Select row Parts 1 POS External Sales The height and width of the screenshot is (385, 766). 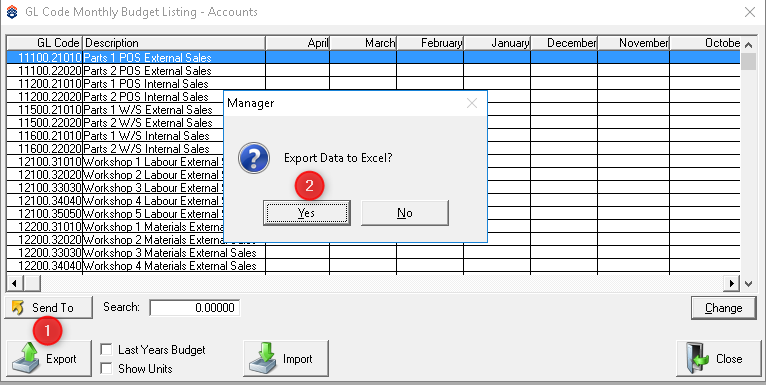coord(373,57)
